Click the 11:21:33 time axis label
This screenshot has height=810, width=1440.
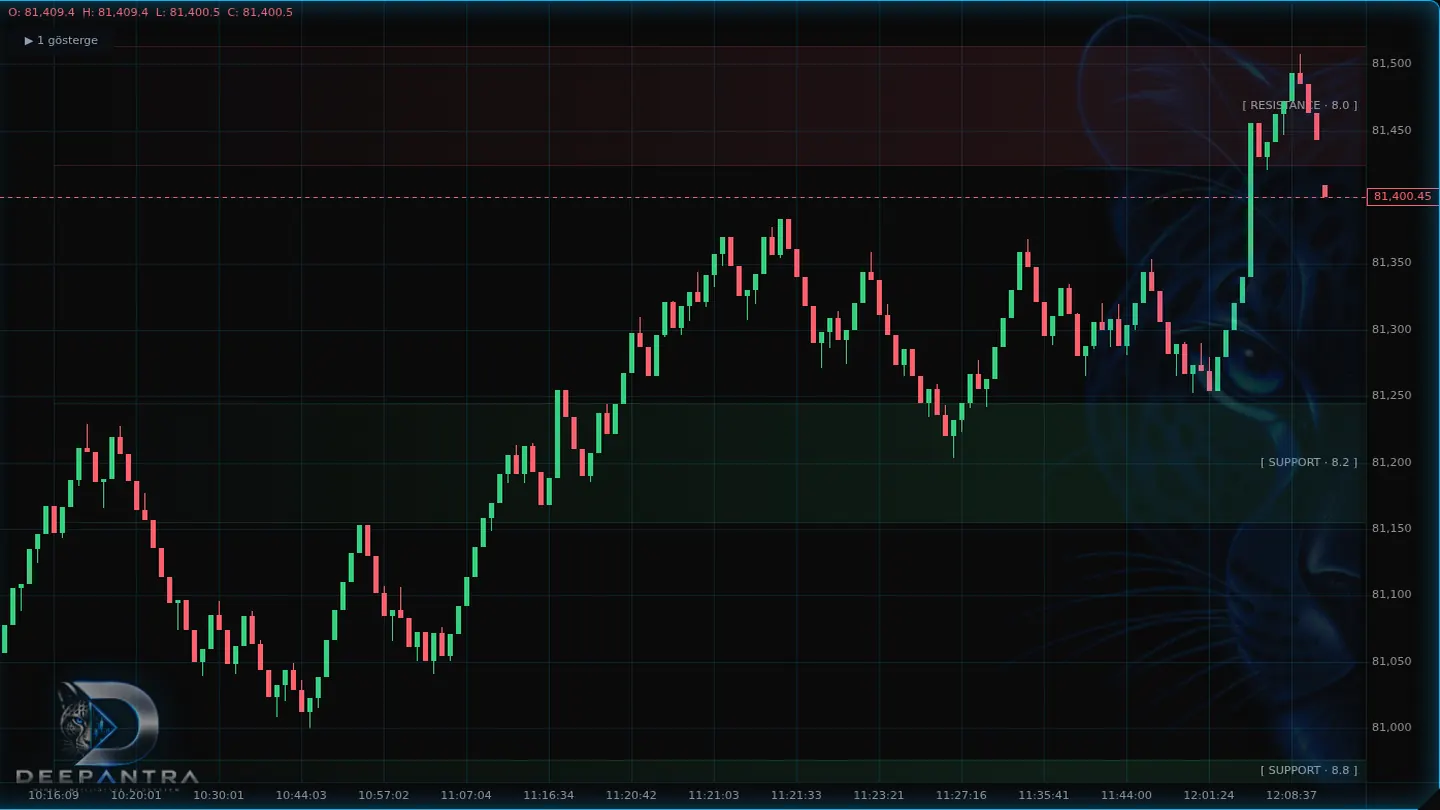point(796,796)
